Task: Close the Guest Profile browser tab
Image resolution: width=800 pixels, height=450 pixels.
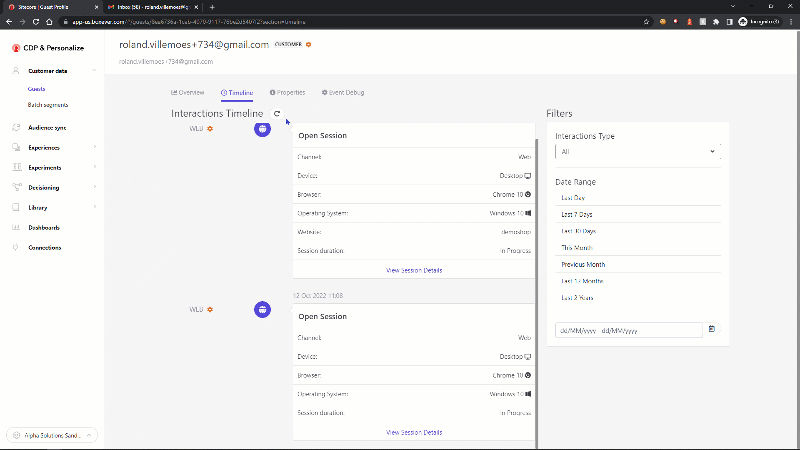Action: (96, 7)
